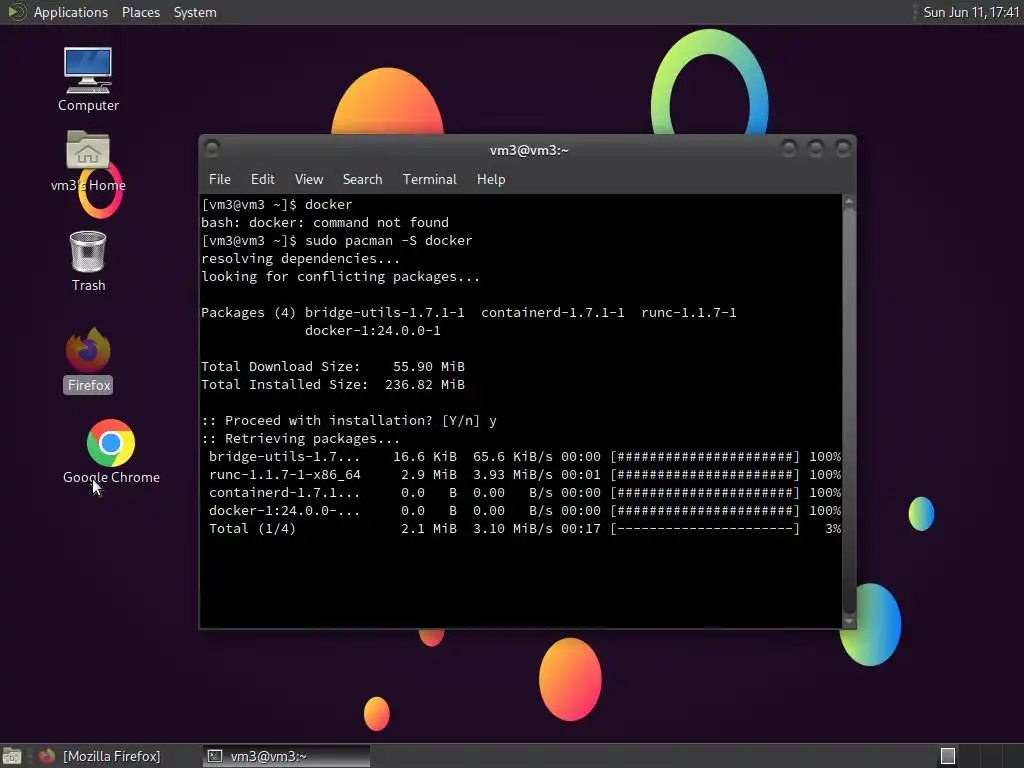Open the Places menu in top panel
This screenshot has height=768, width=1024.
tap(140, 12)
